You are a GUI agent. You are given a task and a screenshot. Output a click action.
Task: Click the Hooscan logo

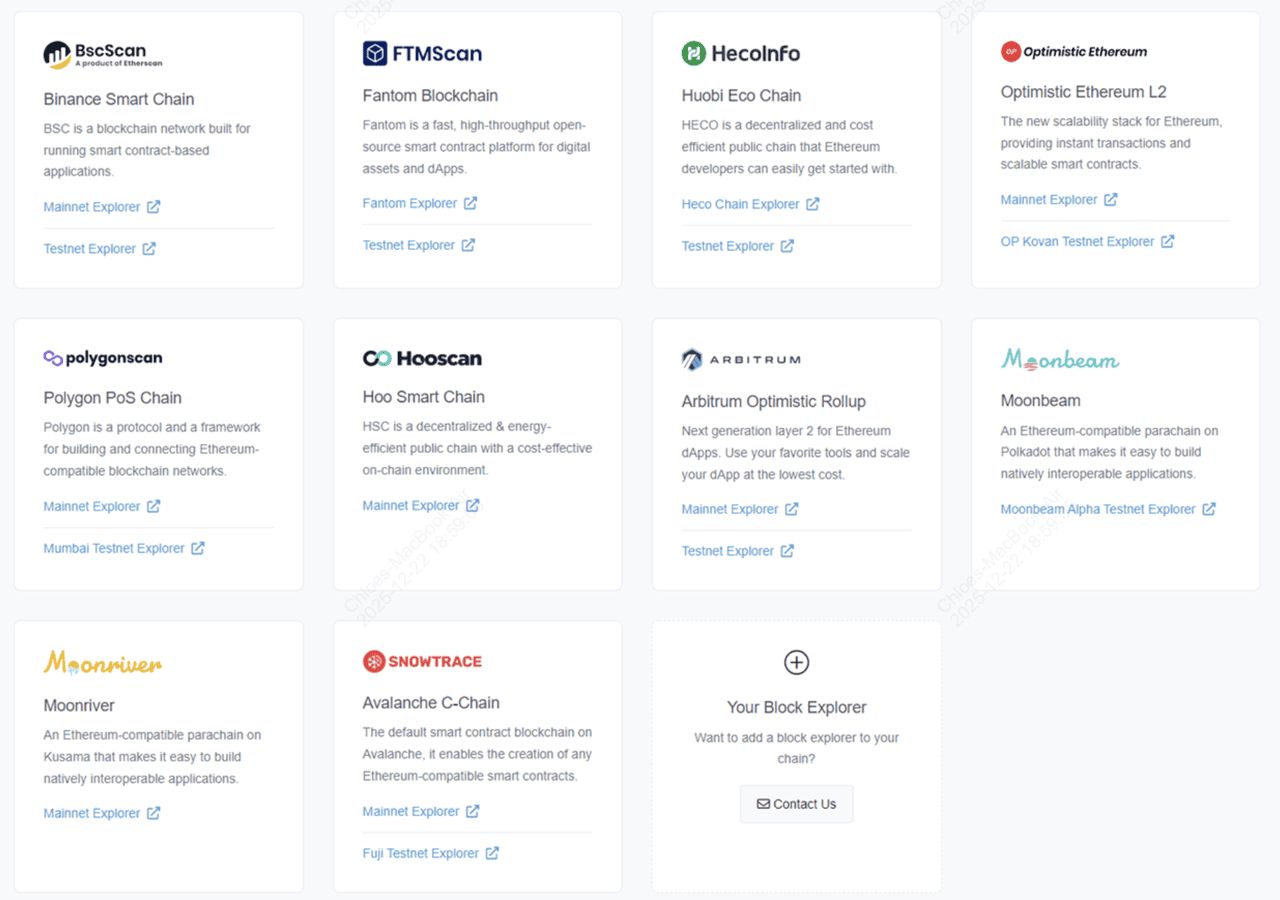point(421,358)
